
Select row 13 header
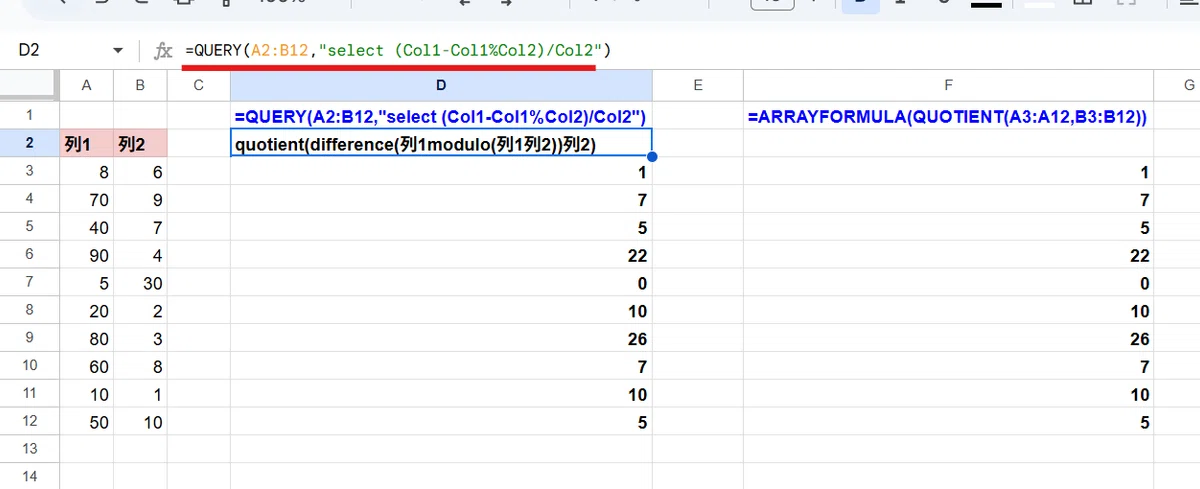pyautogui.click(x=30, y=449)
